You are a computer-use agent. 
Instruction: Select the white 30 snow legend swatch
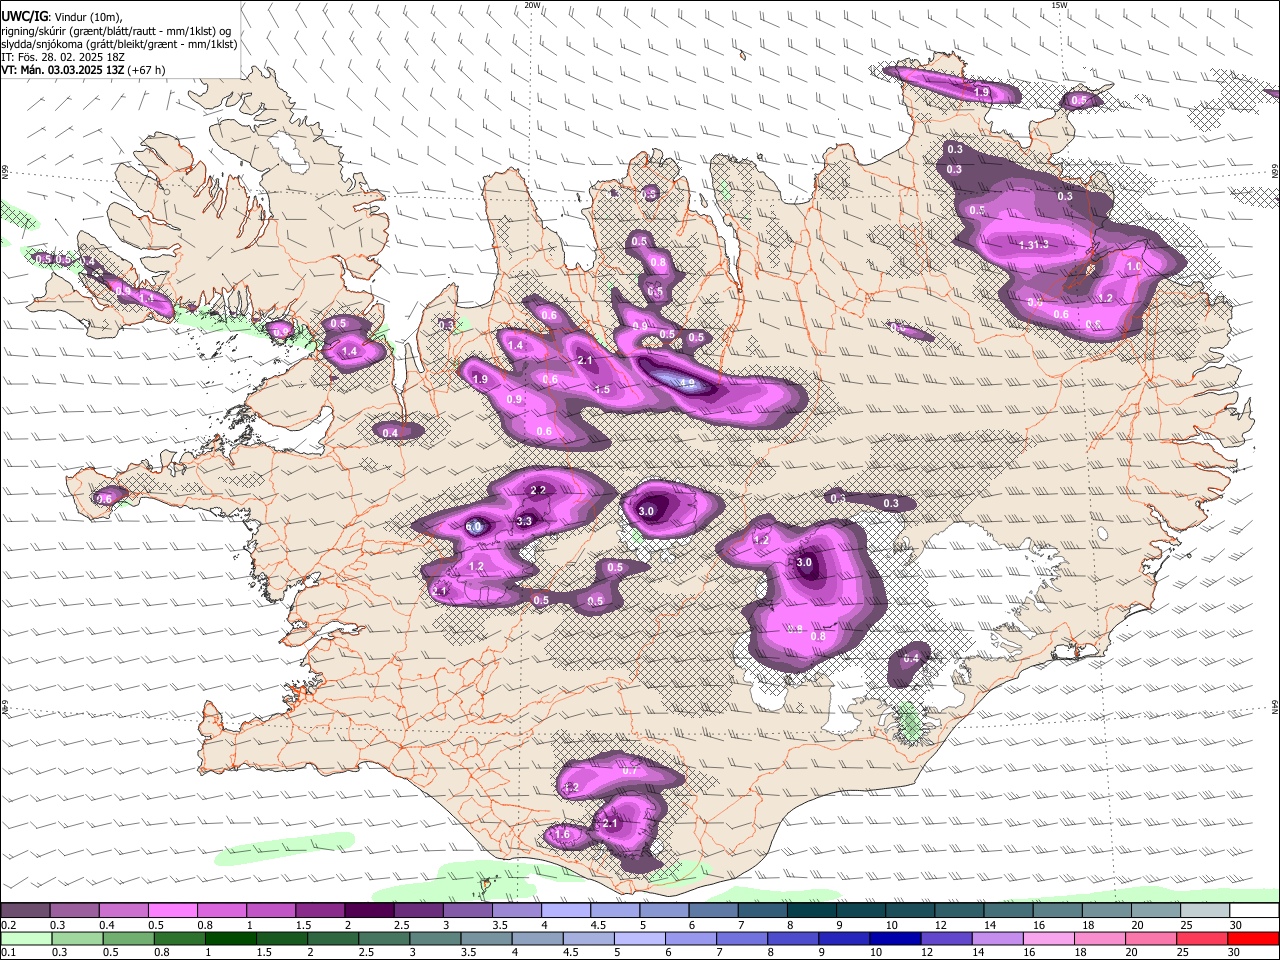(x=1254, y=911)
